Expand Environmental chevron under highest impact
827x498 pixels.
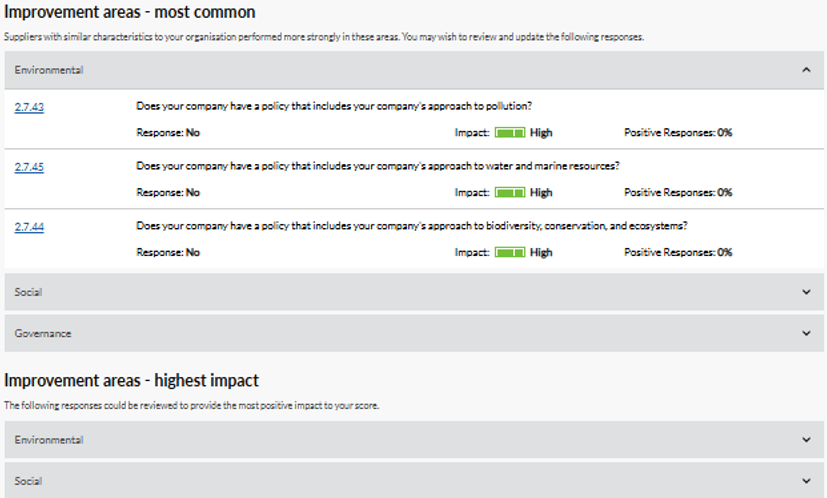pos(806,440)
